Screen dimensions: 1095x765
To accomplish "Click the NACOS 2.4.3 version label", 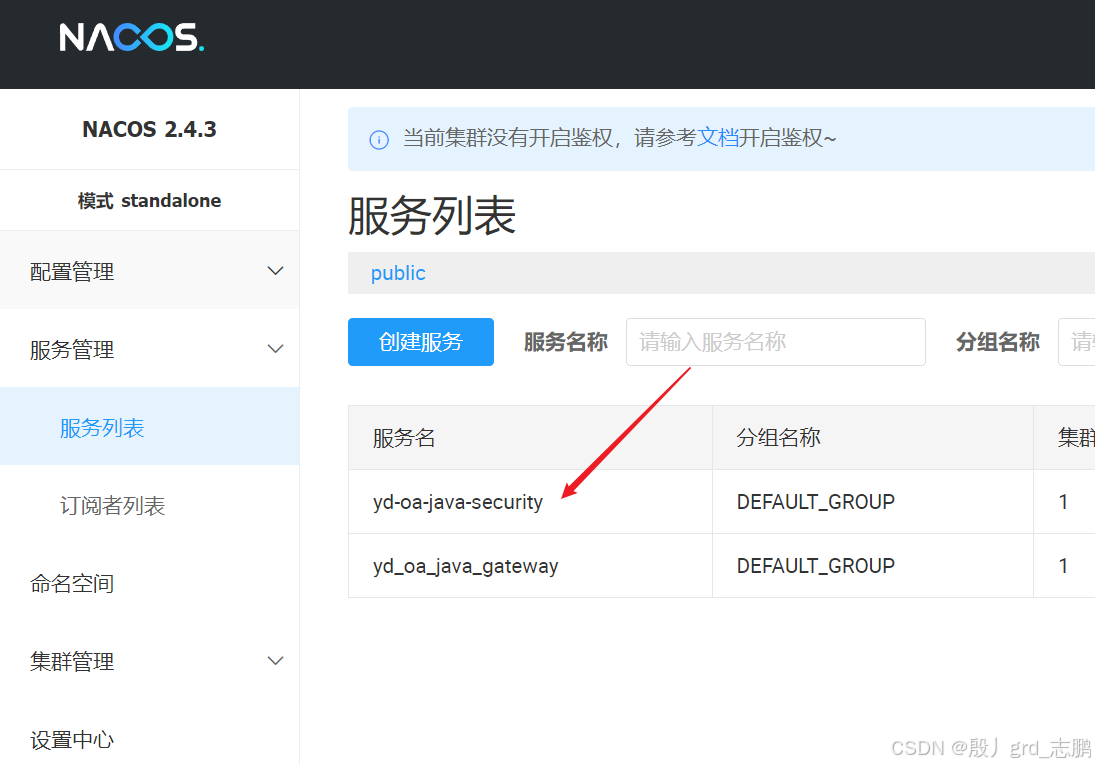I will point(149,129).
